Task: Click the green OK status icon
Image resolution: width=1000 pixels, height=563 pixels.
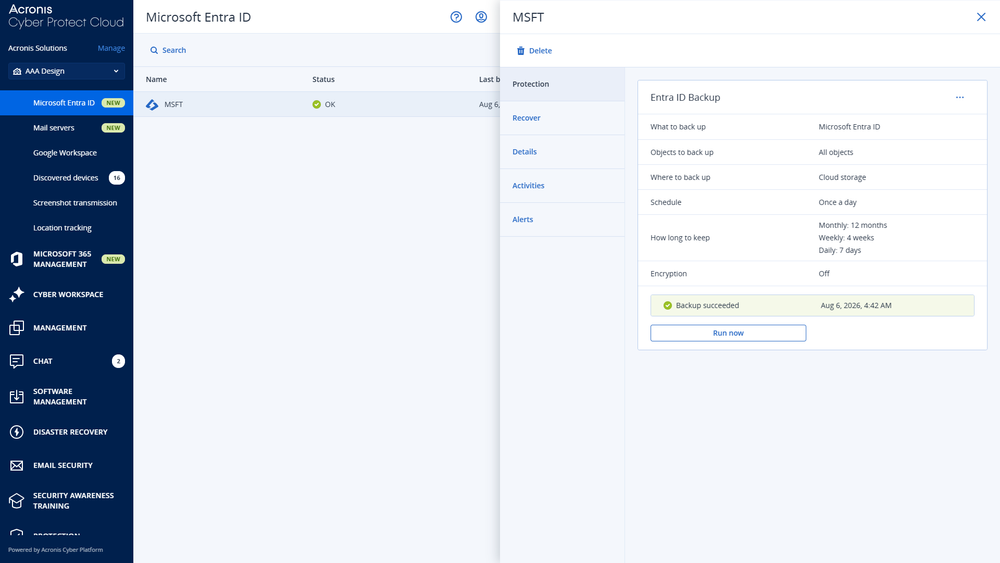Action: click(x=316, y=105)
